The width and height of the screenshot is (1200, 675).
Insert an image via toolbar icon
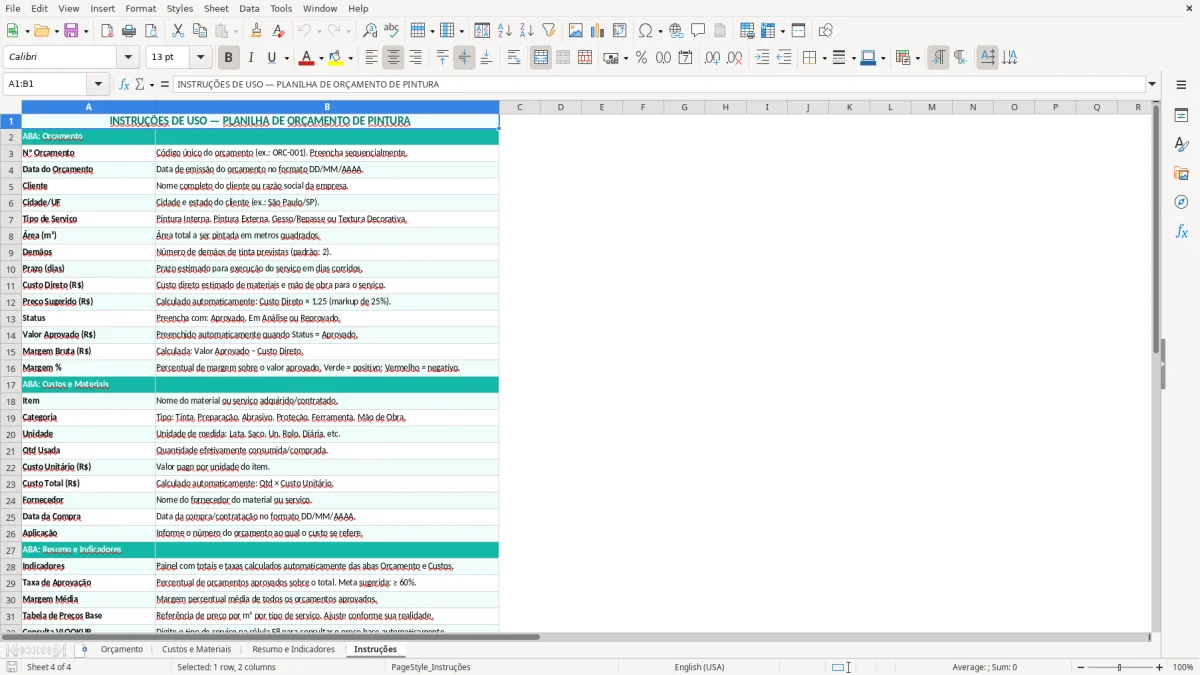[x=576, y=31]
